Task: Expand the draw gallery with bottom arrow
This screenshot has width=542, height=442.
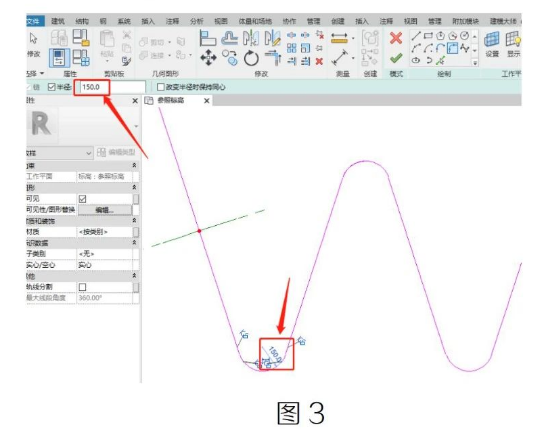Action: [475, 63]
